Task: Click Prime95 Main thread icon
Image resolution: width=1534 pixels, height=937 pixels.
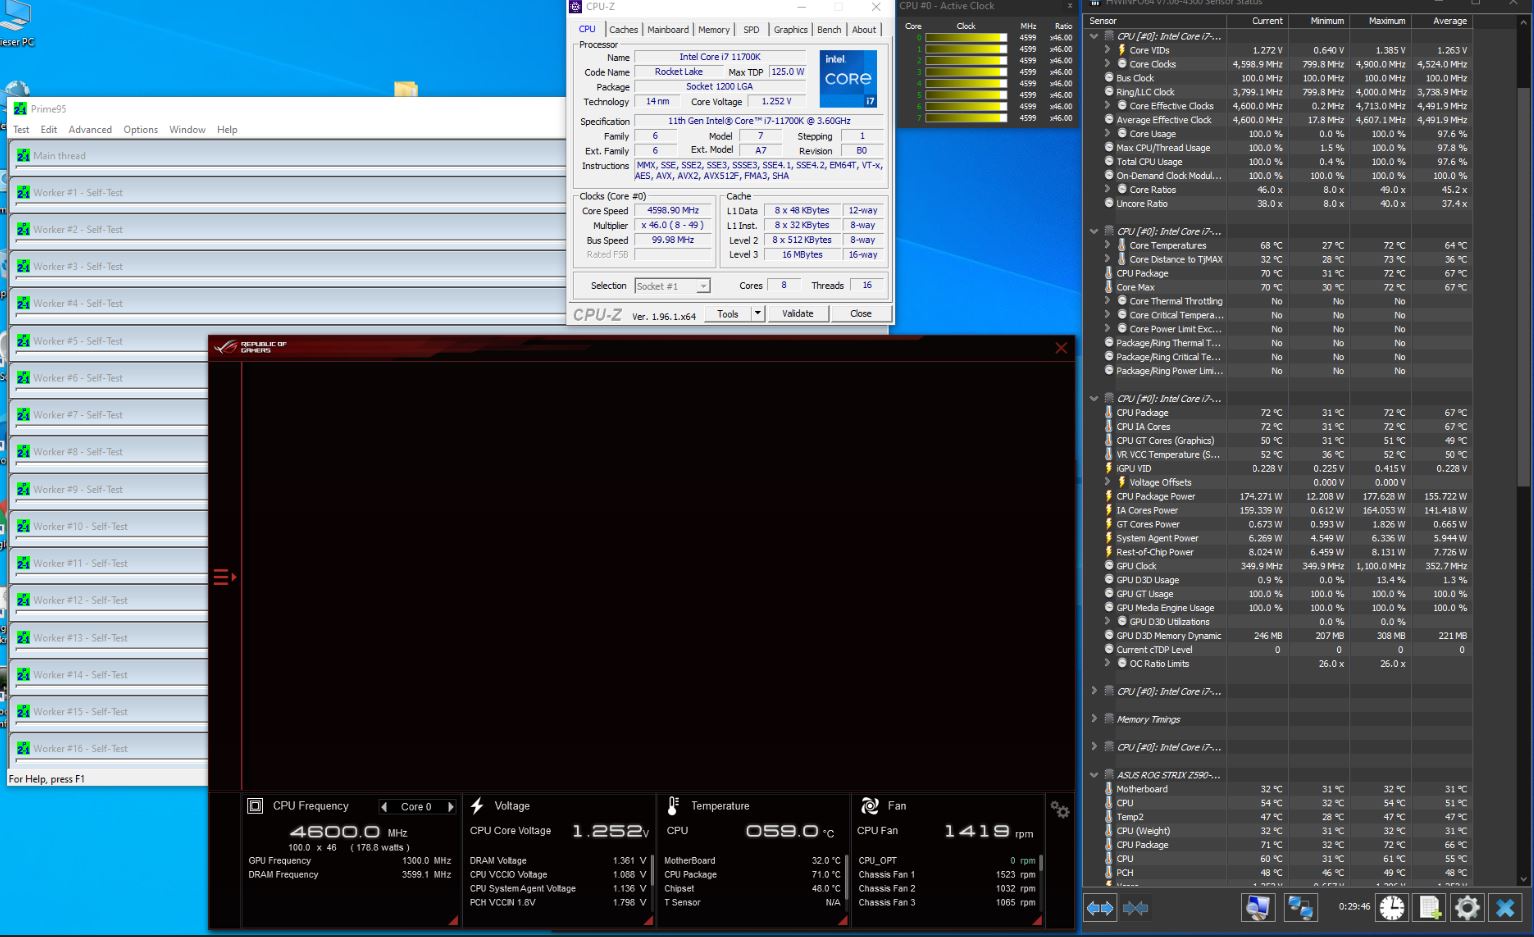Action: 23,156
